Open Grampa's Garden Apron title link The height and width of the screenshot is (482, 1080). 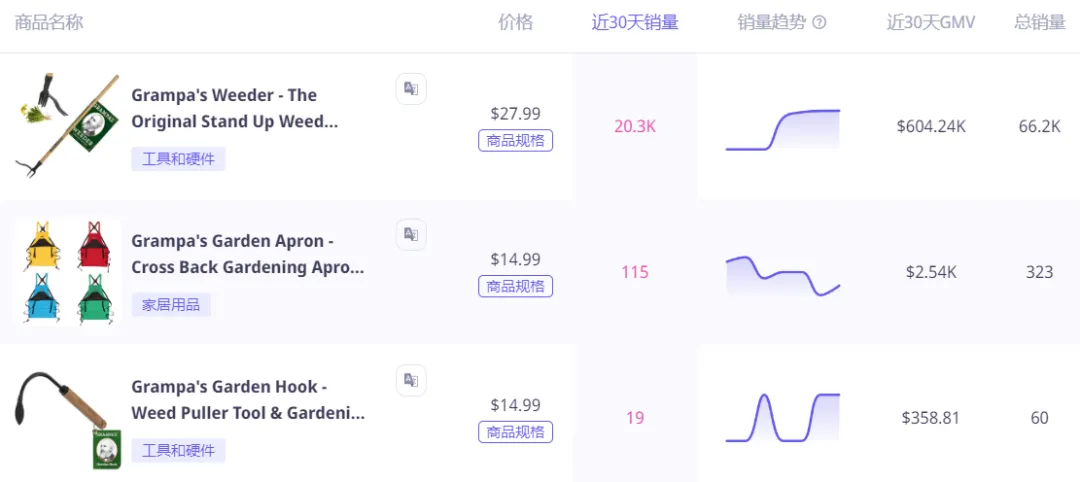[x=248, y=254]
